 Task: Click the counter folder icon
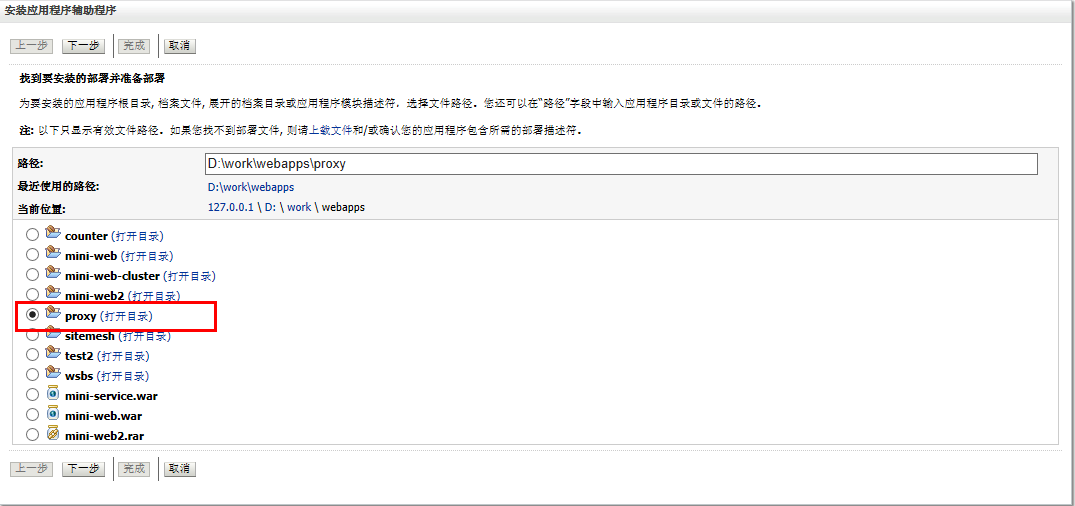point(53,234)
